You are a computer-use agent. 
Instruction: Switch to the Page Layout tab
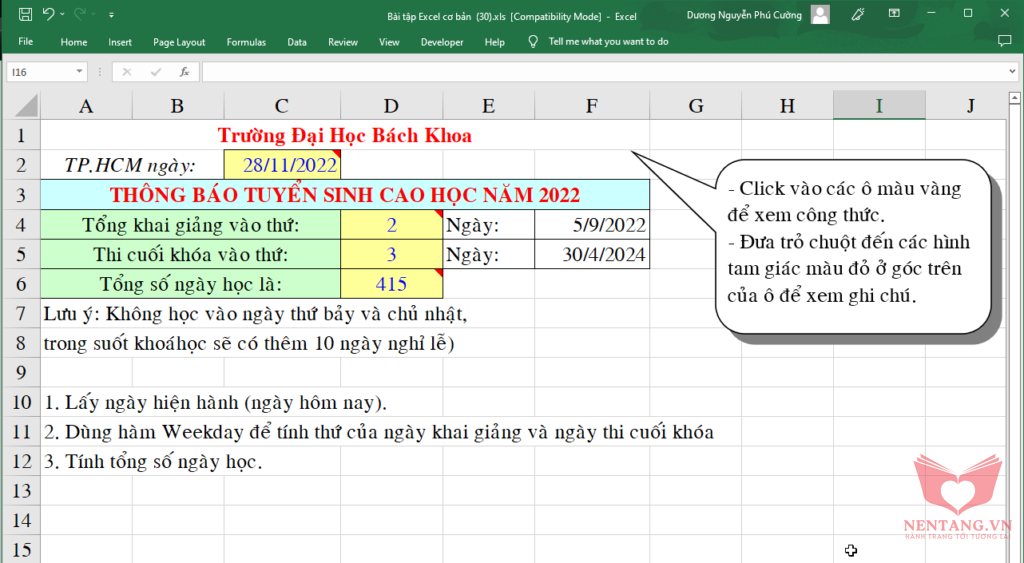179,42
